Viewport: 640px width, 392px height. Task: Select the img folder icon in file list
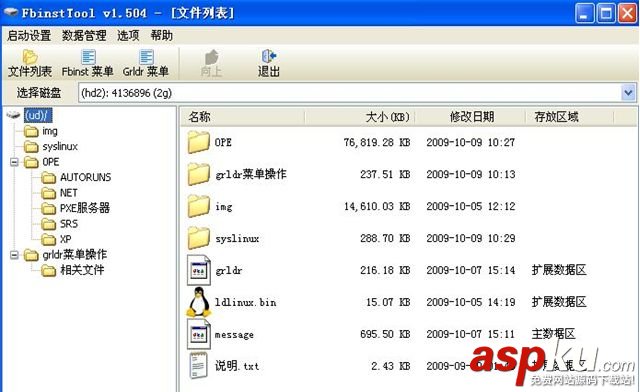pyautogui.click(x=199, y=206)
